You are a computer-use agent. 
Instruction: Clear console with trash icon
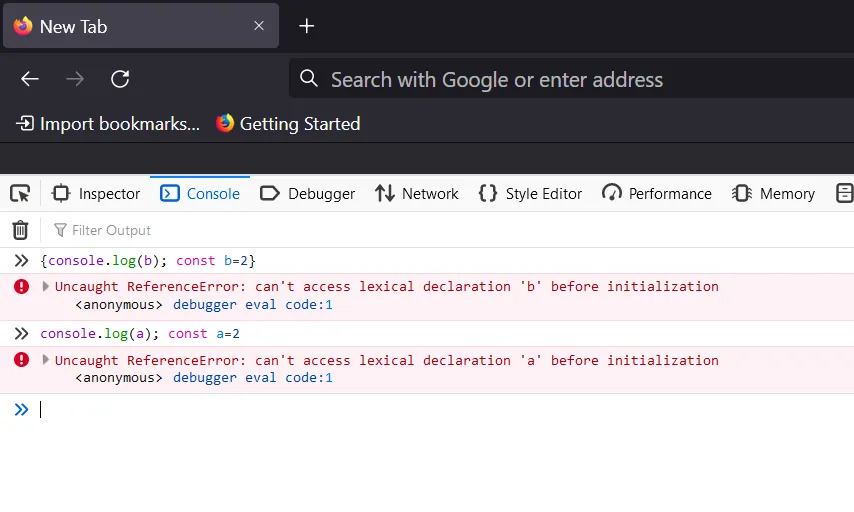tap(20, 230)
